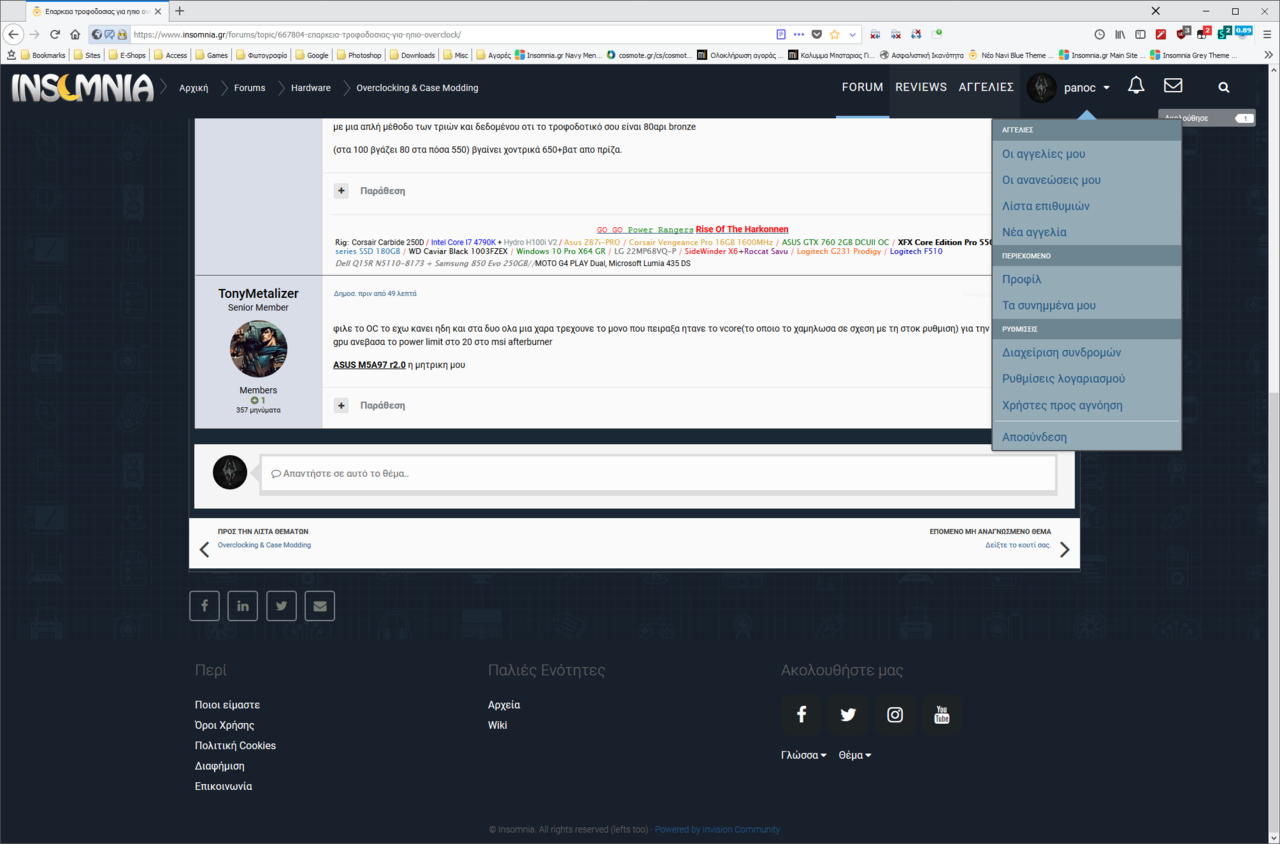Save page to Pocket
Viewport: 1280px width, 844px height.
pos(817,34)
